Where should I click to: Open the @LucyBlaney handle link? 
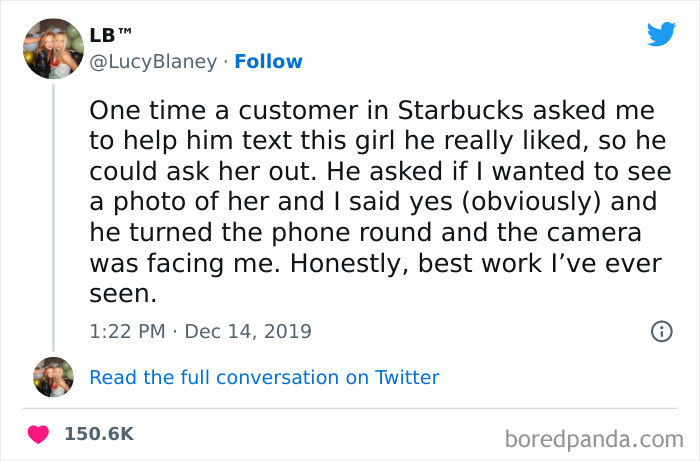click(x=153, y=61)
